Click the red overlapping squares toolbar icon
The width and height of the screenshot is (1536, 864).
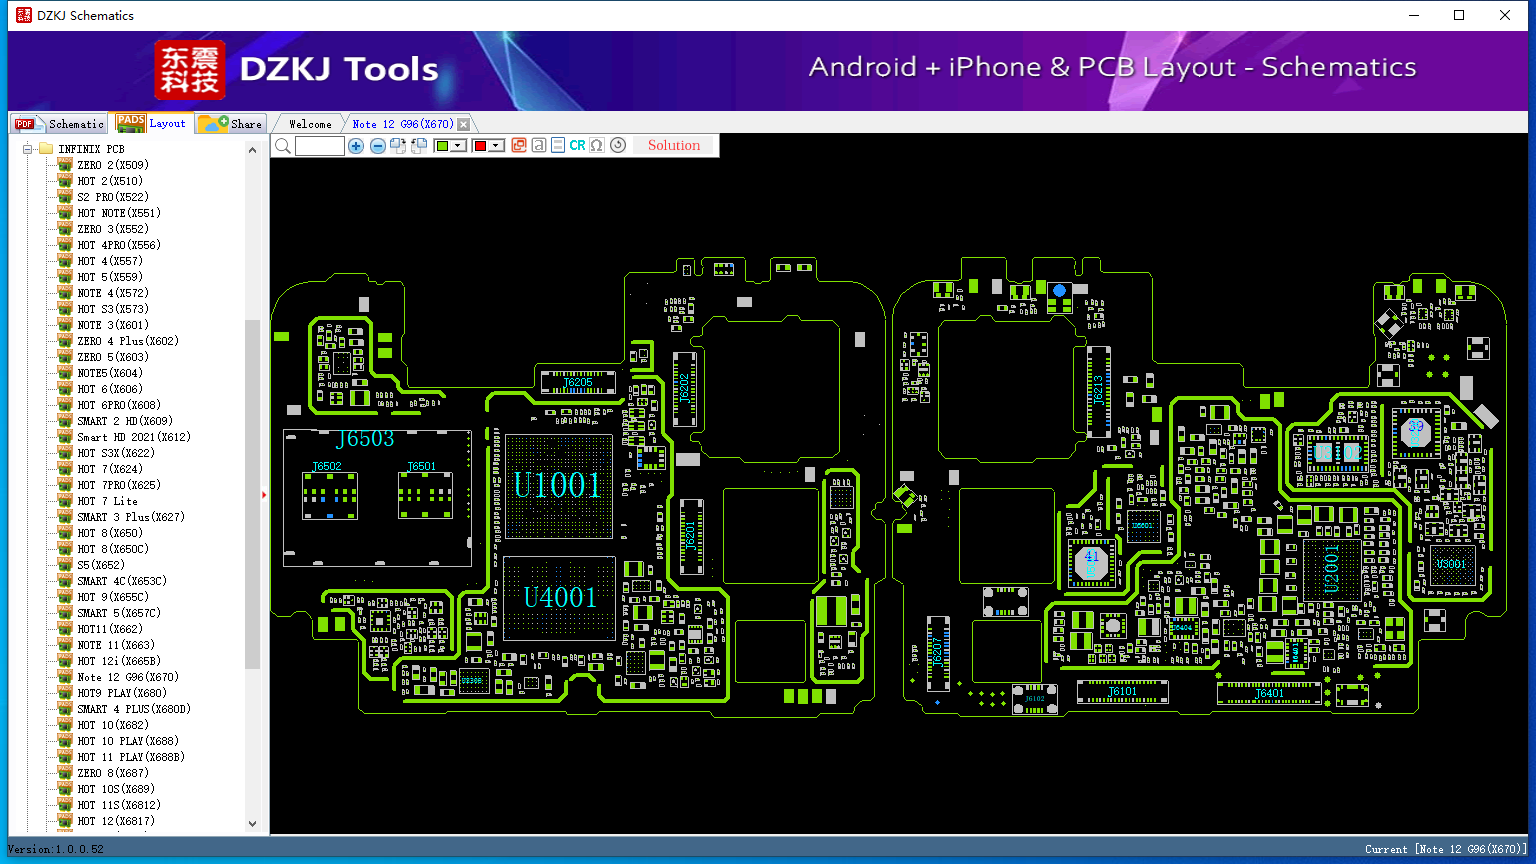519,146
